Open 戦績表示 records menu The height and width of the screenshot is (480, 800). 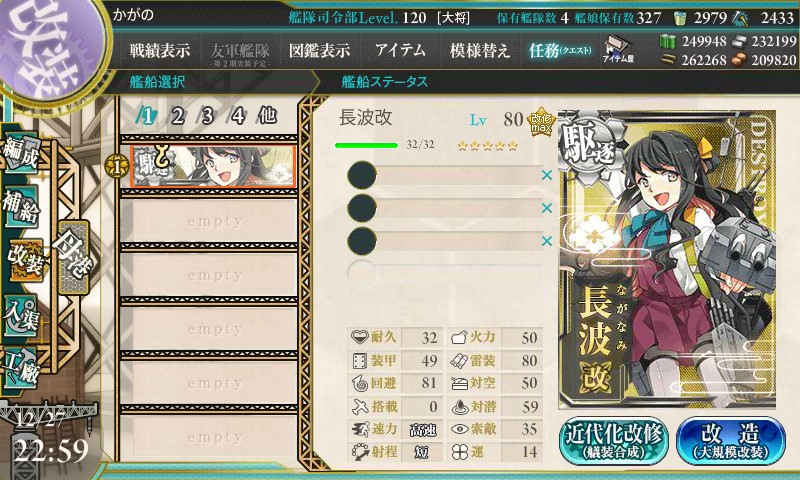click(160, 50)
